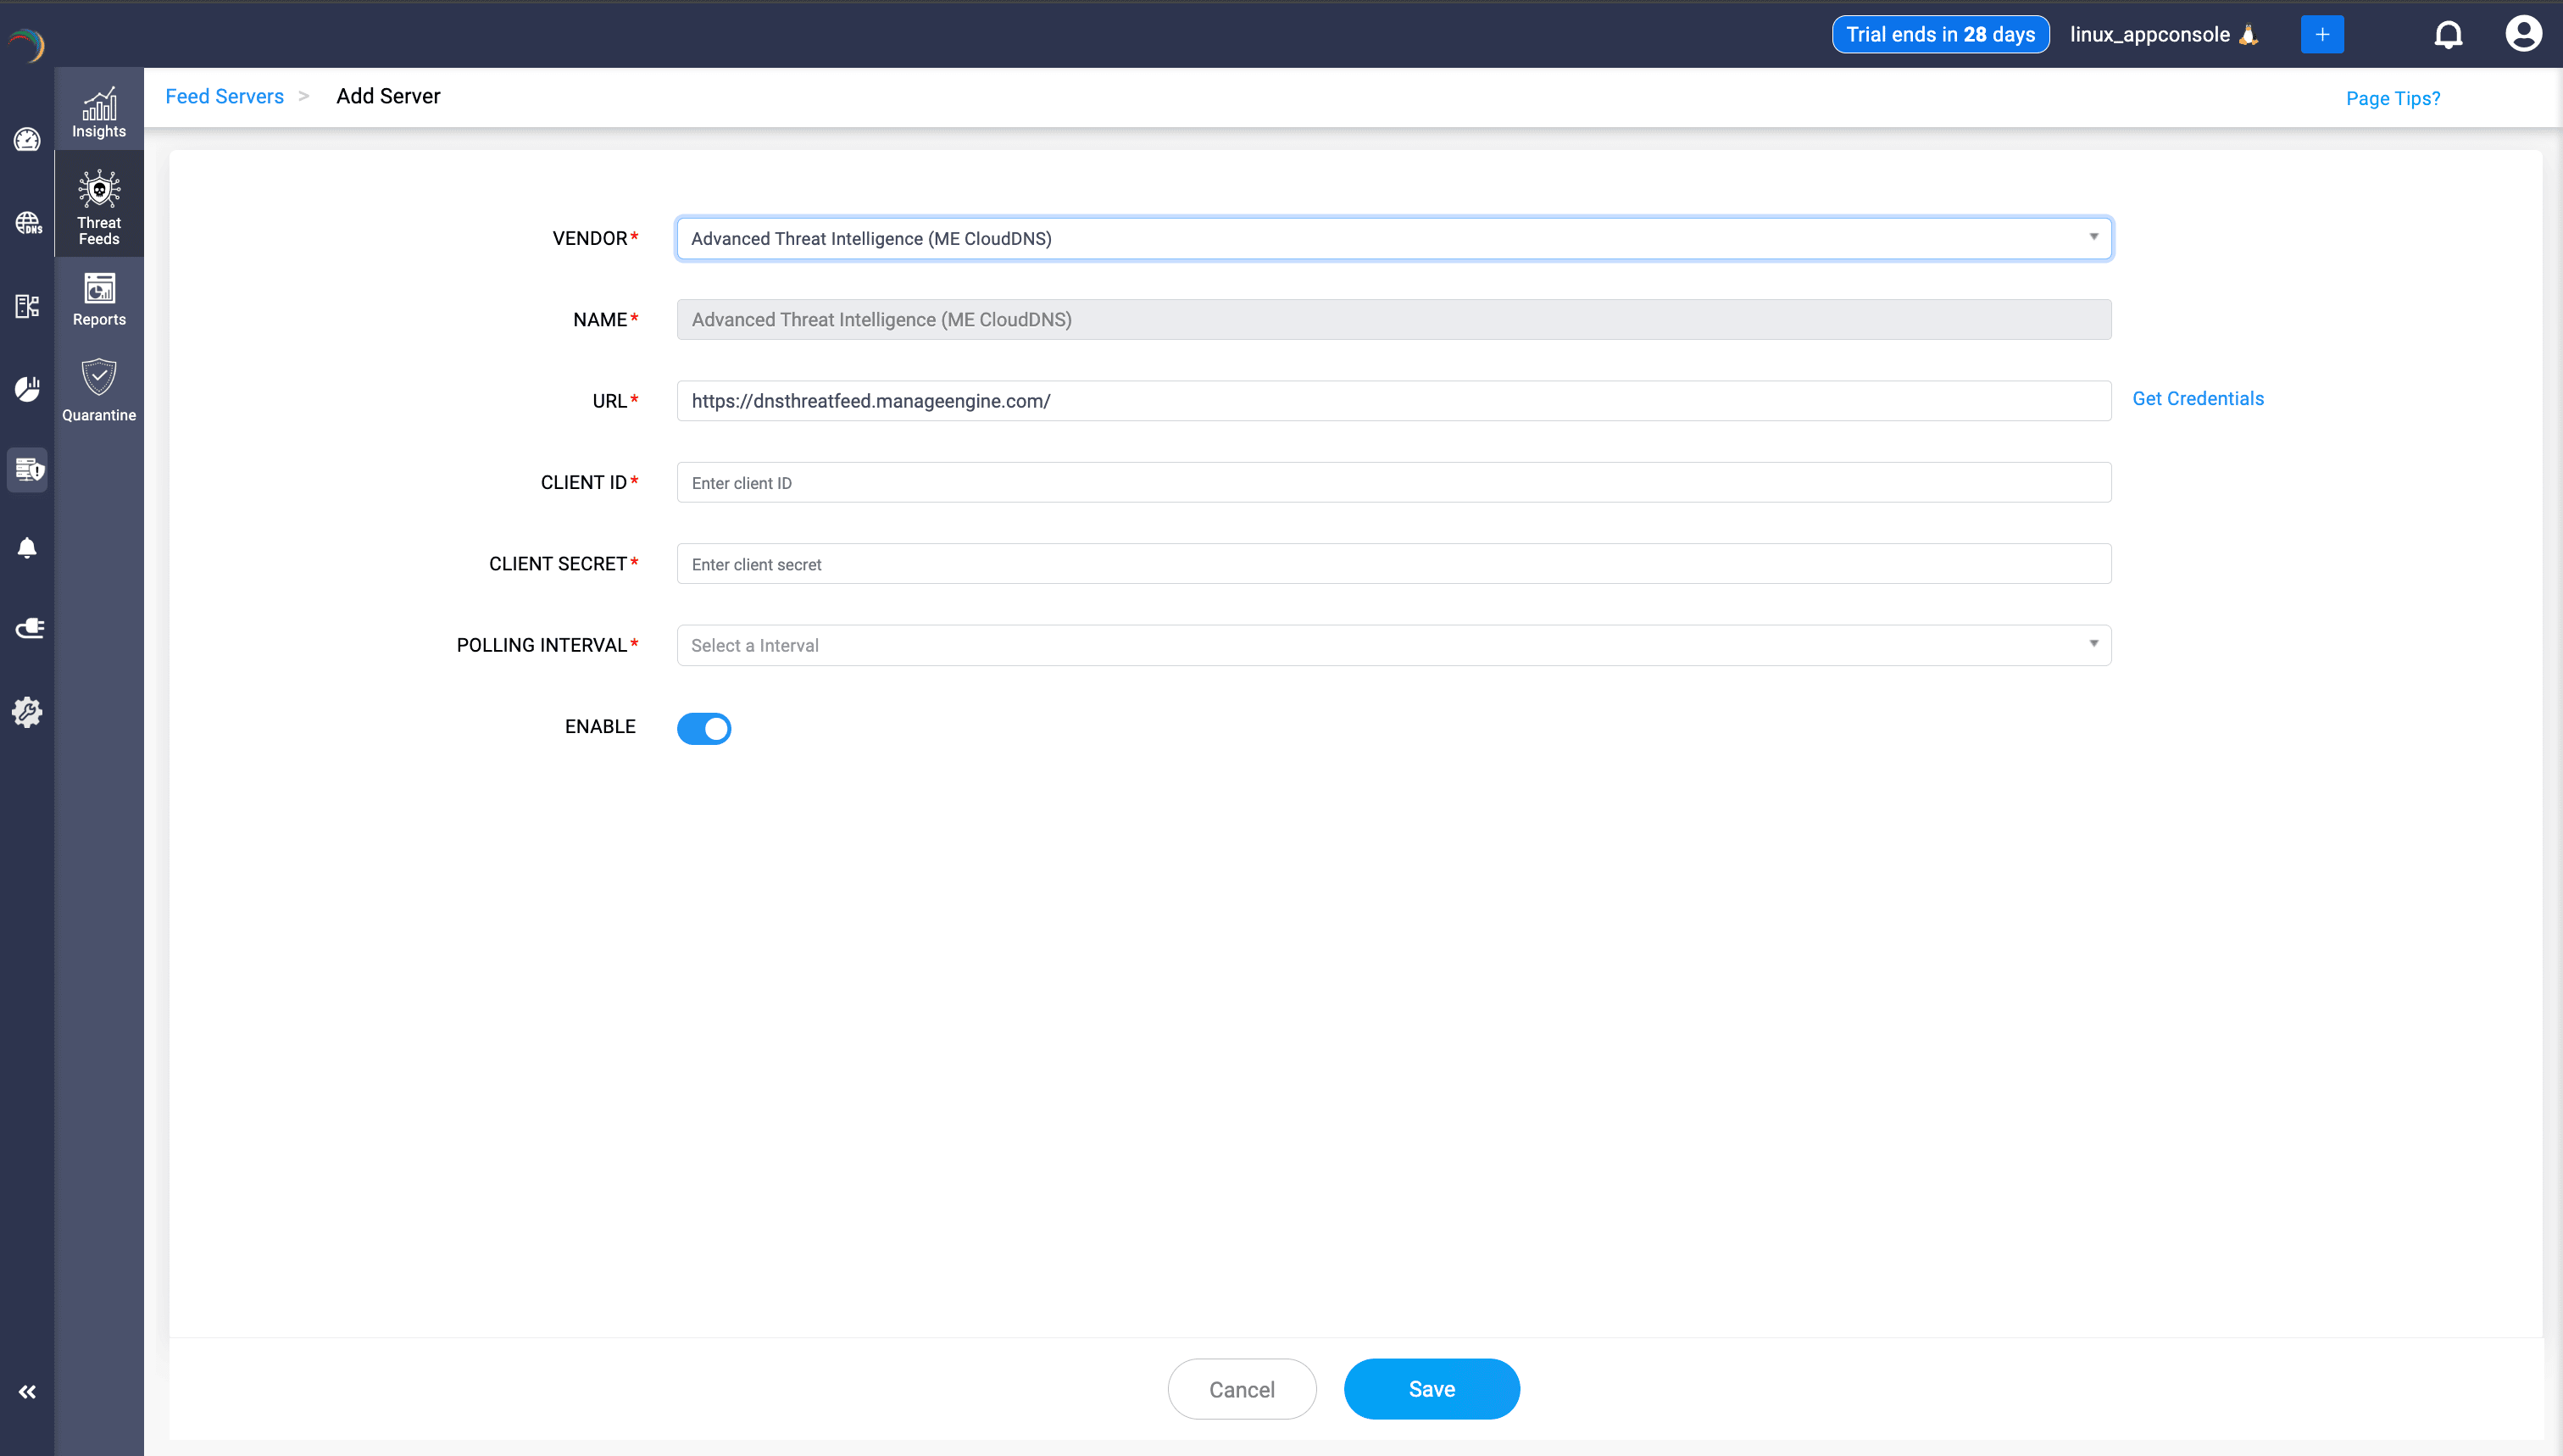The image size is (2563, 1456).
Task: Open the bell alerts icon in left sidebar
Action: 27,547
